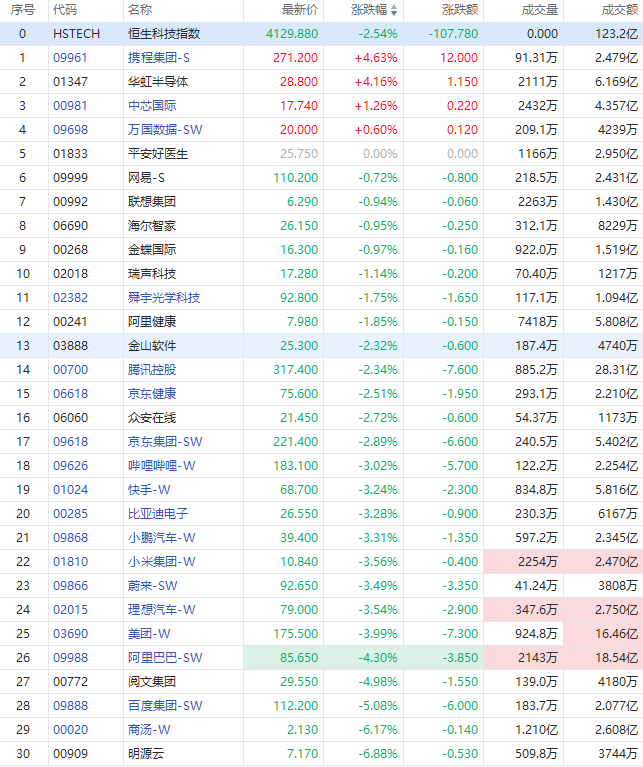Click the -6.88% change for 明源云

pos(378,753)
